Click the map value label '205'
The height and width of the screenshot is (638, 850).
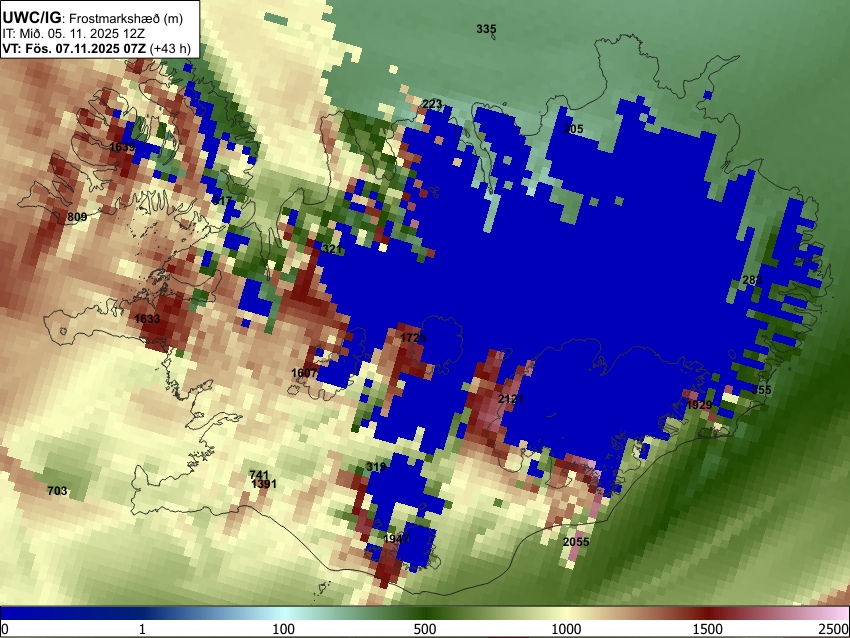(x=574, y=129)
